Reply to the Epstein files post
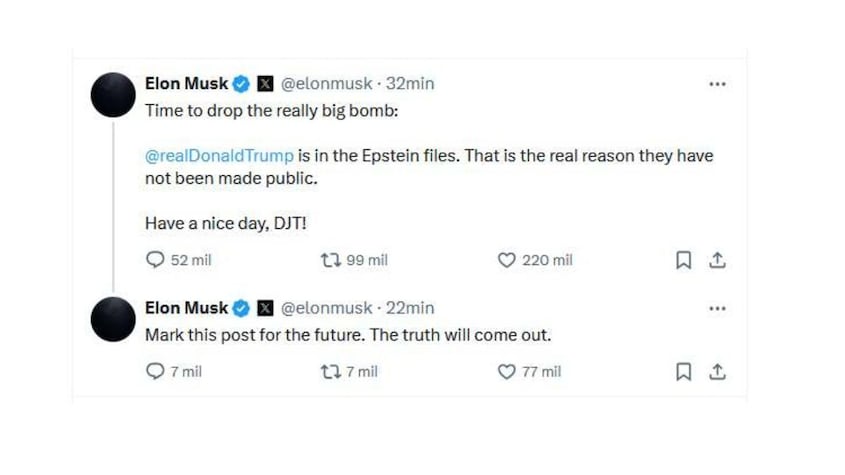845x475 pixels. coord(156,260)
